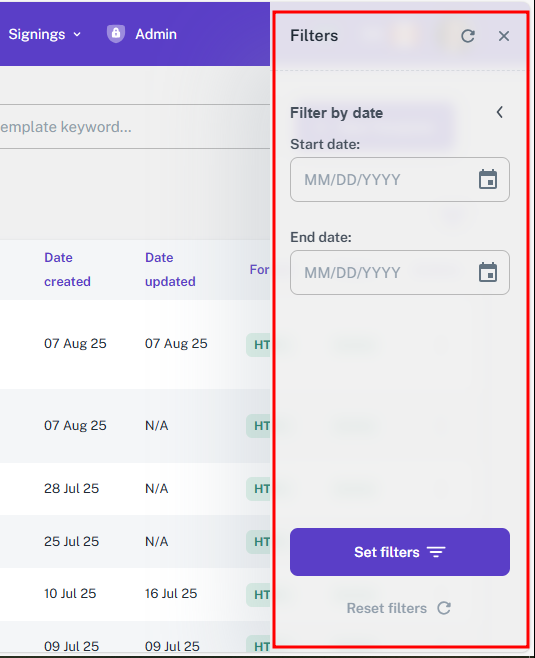Select the row updated 16 Jul 25

click(x=135, y=594)
